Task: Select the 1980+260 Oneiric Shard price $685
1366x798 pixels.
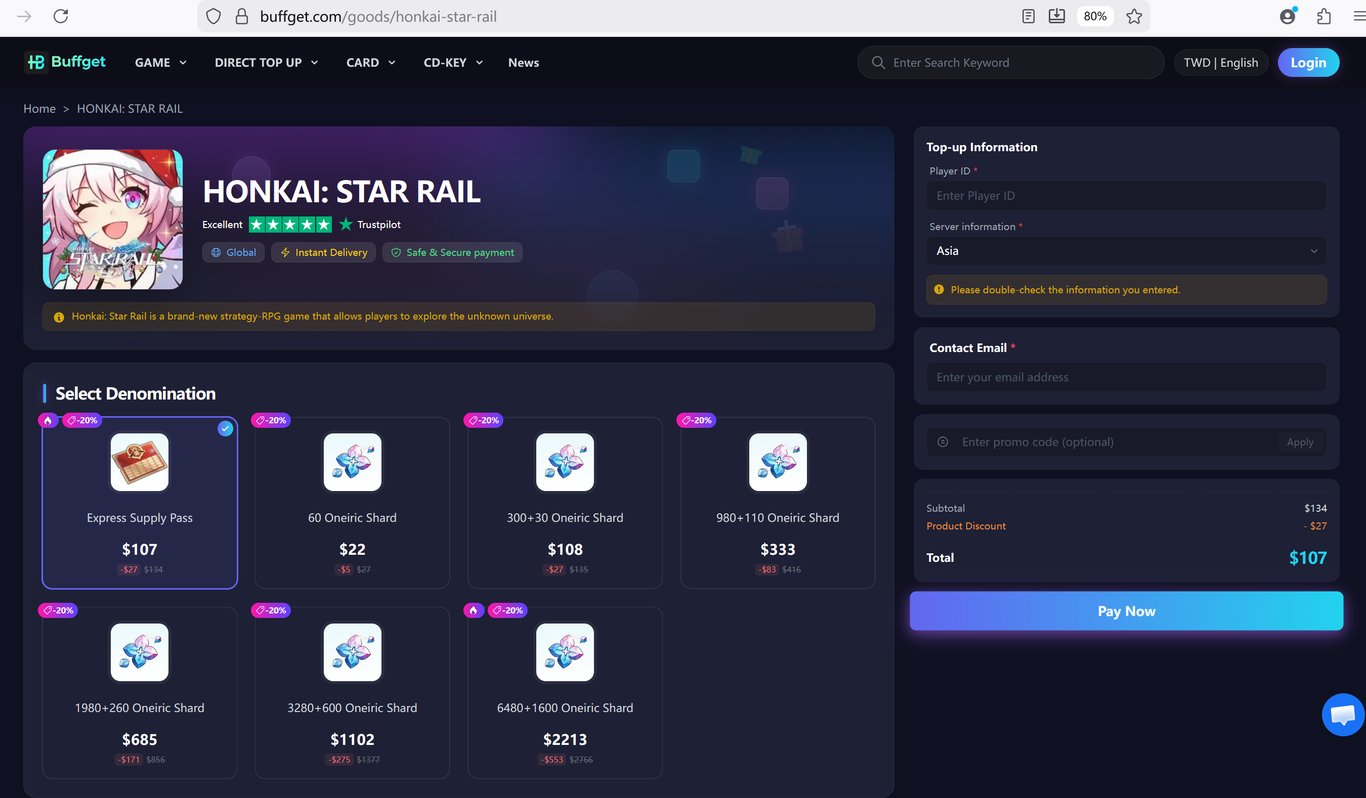Action: 140,739
